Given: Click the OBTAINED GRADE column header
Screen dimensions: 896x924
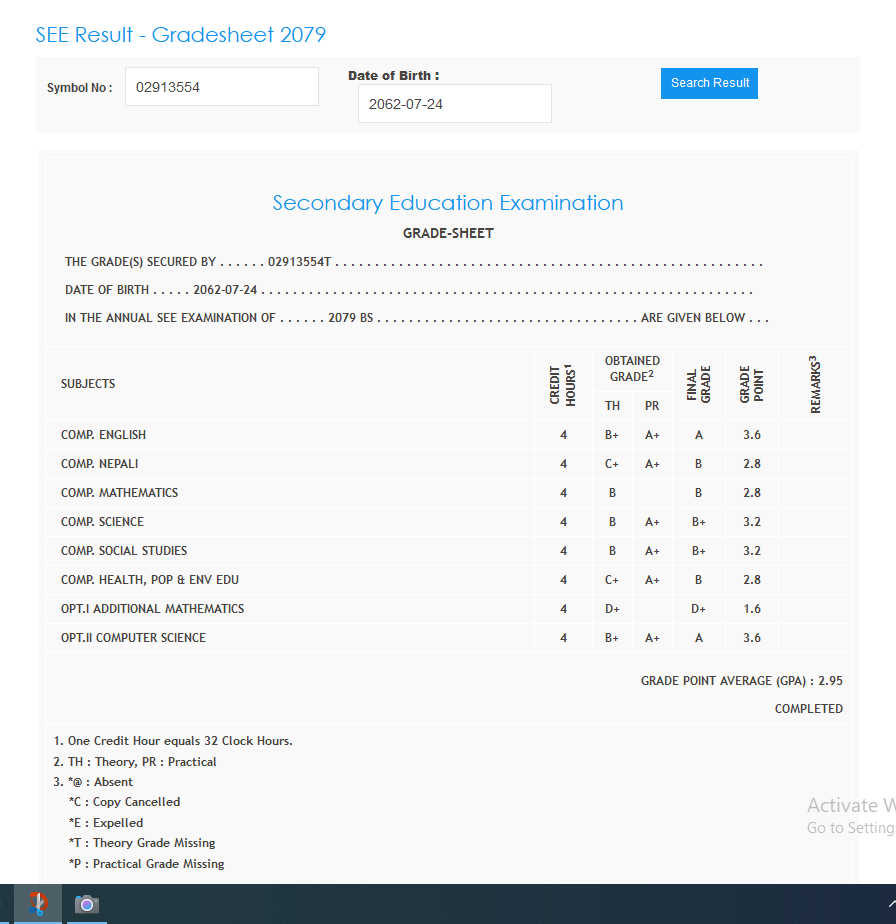Looking at the screenshot, I should pyautogui.click(x=632, y=369).
